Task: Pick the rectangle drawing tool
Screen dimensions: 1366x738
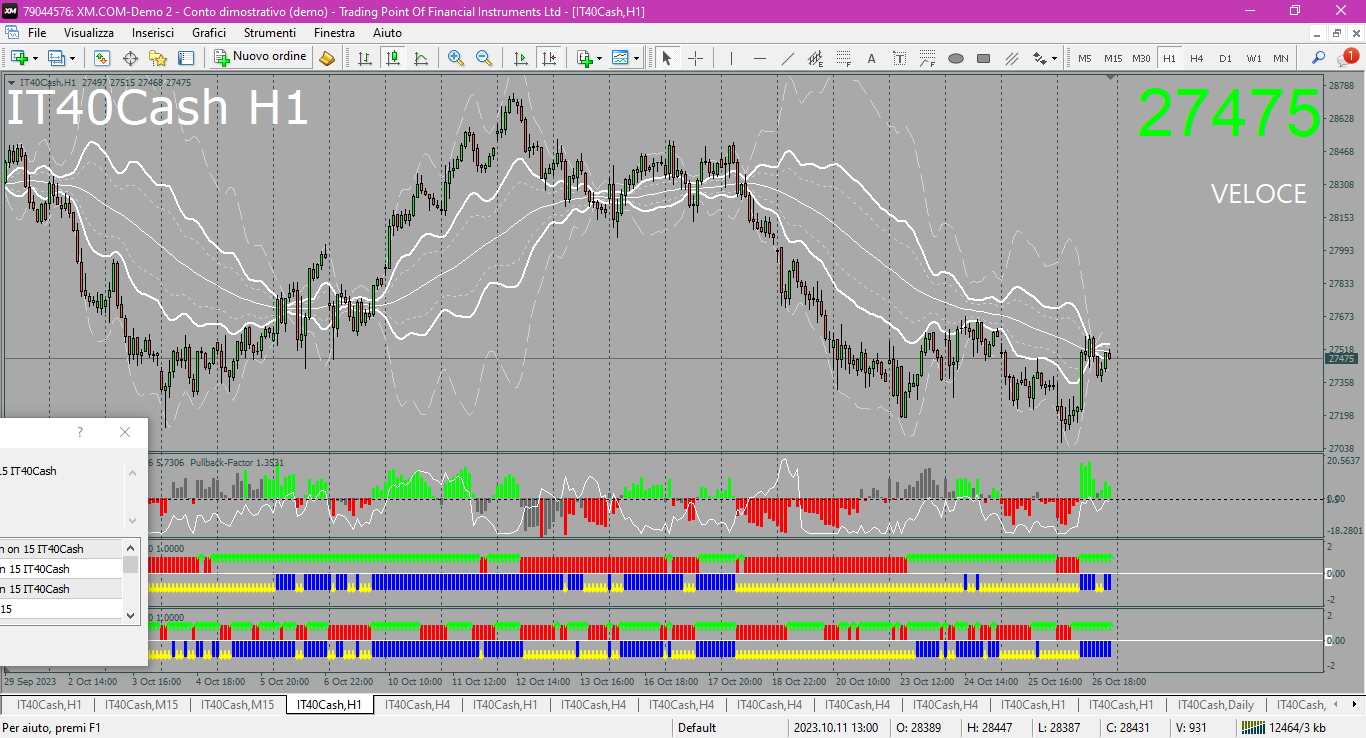Action: 983,58
